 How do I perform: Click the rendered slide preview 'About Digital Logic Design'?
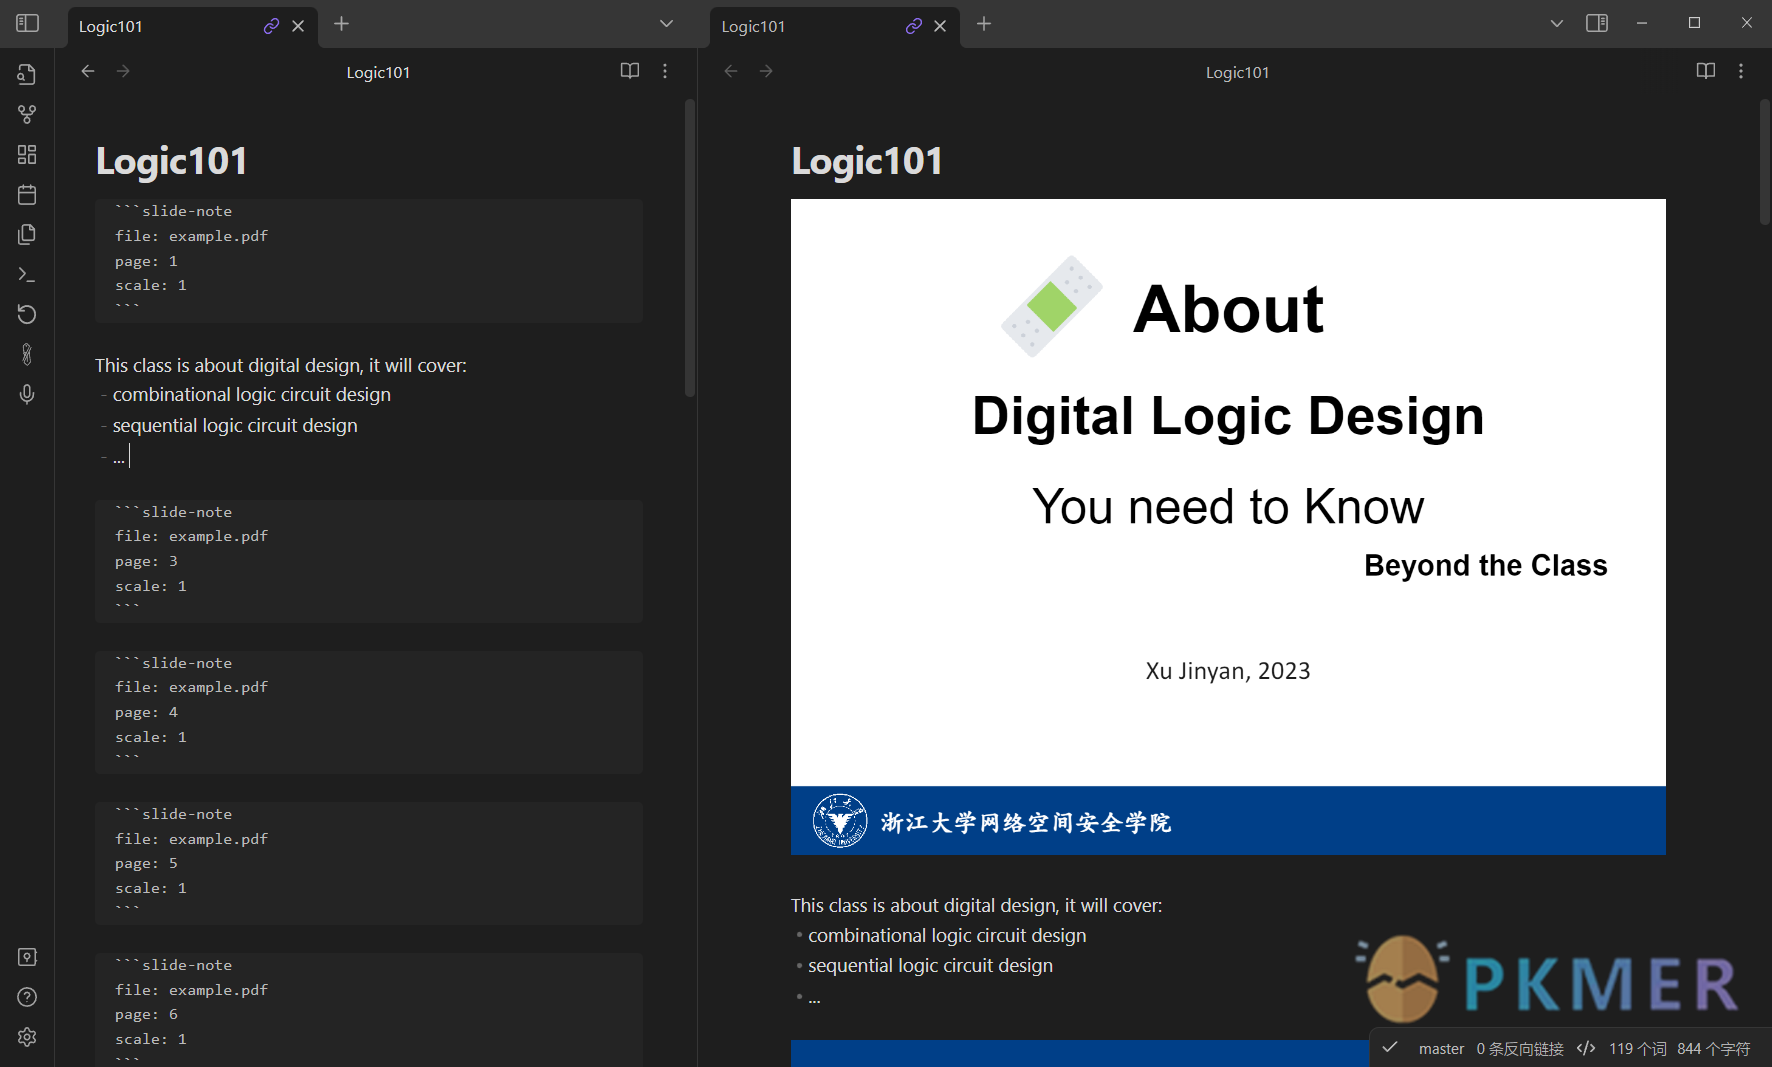(x=1228, y=527)
